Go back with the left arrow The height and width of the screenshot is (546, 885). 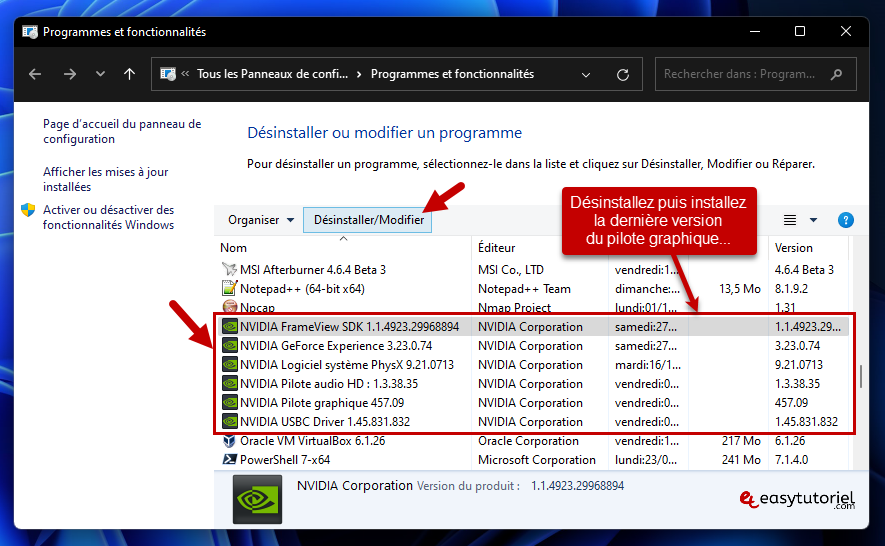pyautogui.click(x=35, y=74)
